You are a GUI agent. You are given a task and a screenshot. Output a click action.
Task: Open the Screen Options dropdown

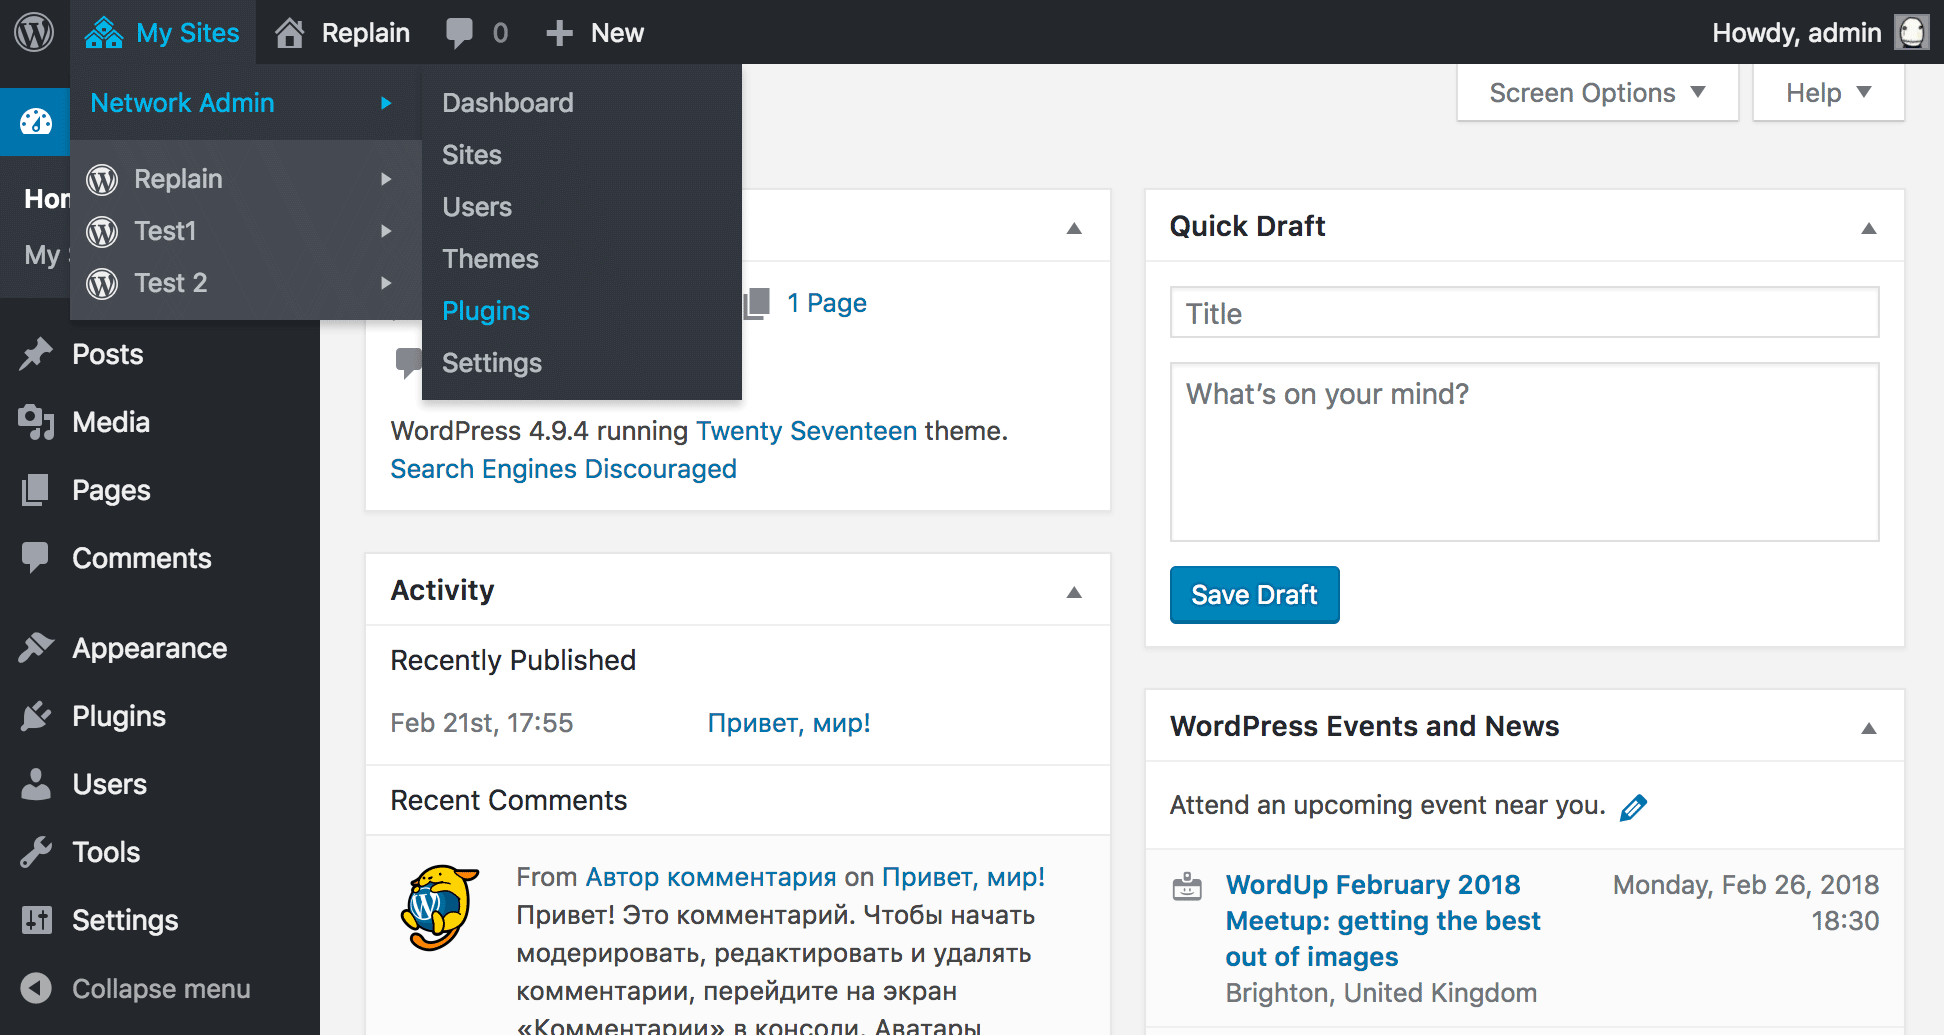coord(1598,93)
